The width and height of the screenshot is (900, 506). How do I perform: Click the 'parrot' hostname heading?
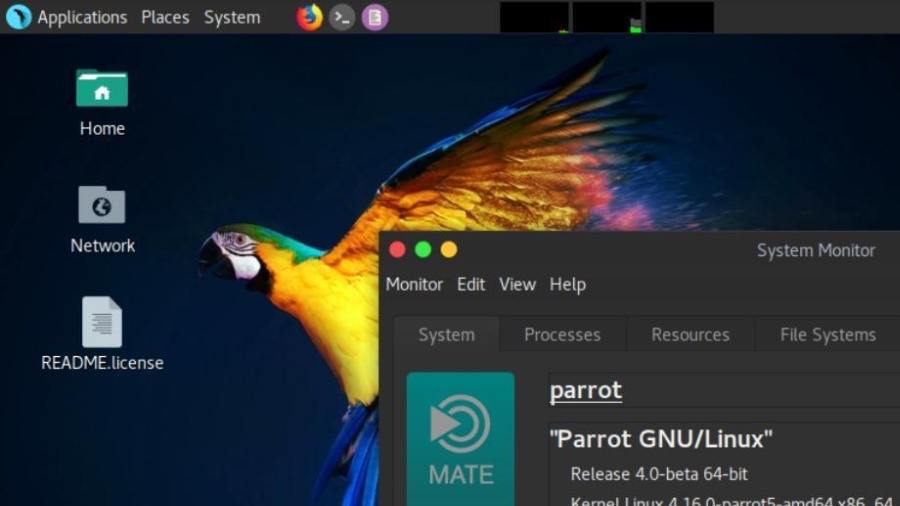pos(585,390)
